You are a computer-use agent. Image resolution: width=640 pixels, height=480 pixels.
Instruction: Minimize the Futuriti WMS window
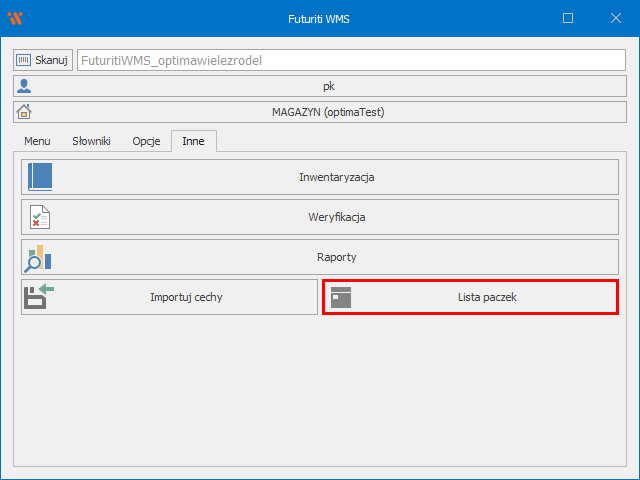(522, 18)
